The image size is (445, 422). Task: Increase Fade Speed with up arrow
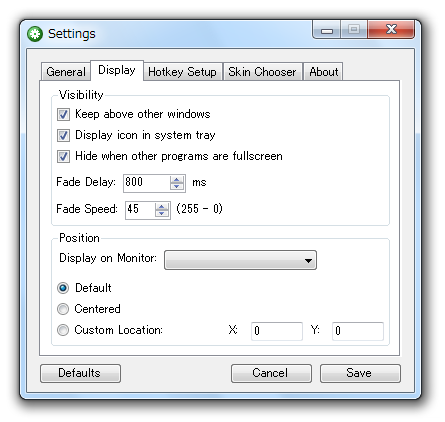pos(162,206)
